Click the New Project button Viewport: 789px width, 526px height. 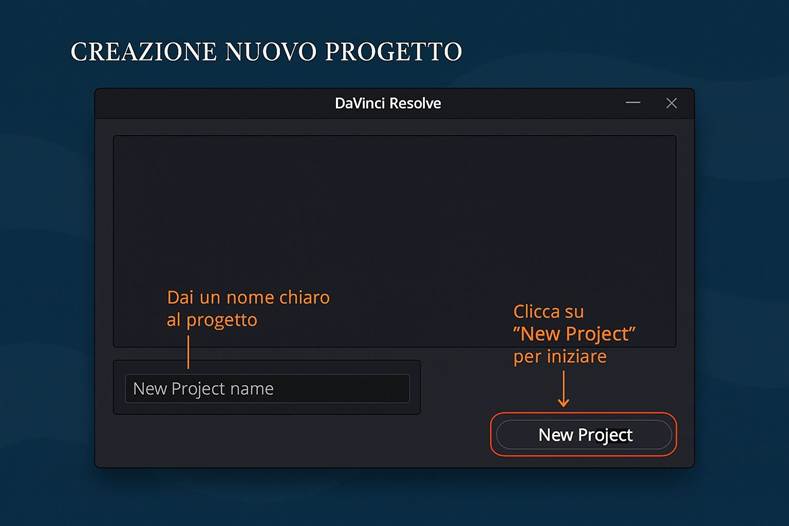pos(584,434)
